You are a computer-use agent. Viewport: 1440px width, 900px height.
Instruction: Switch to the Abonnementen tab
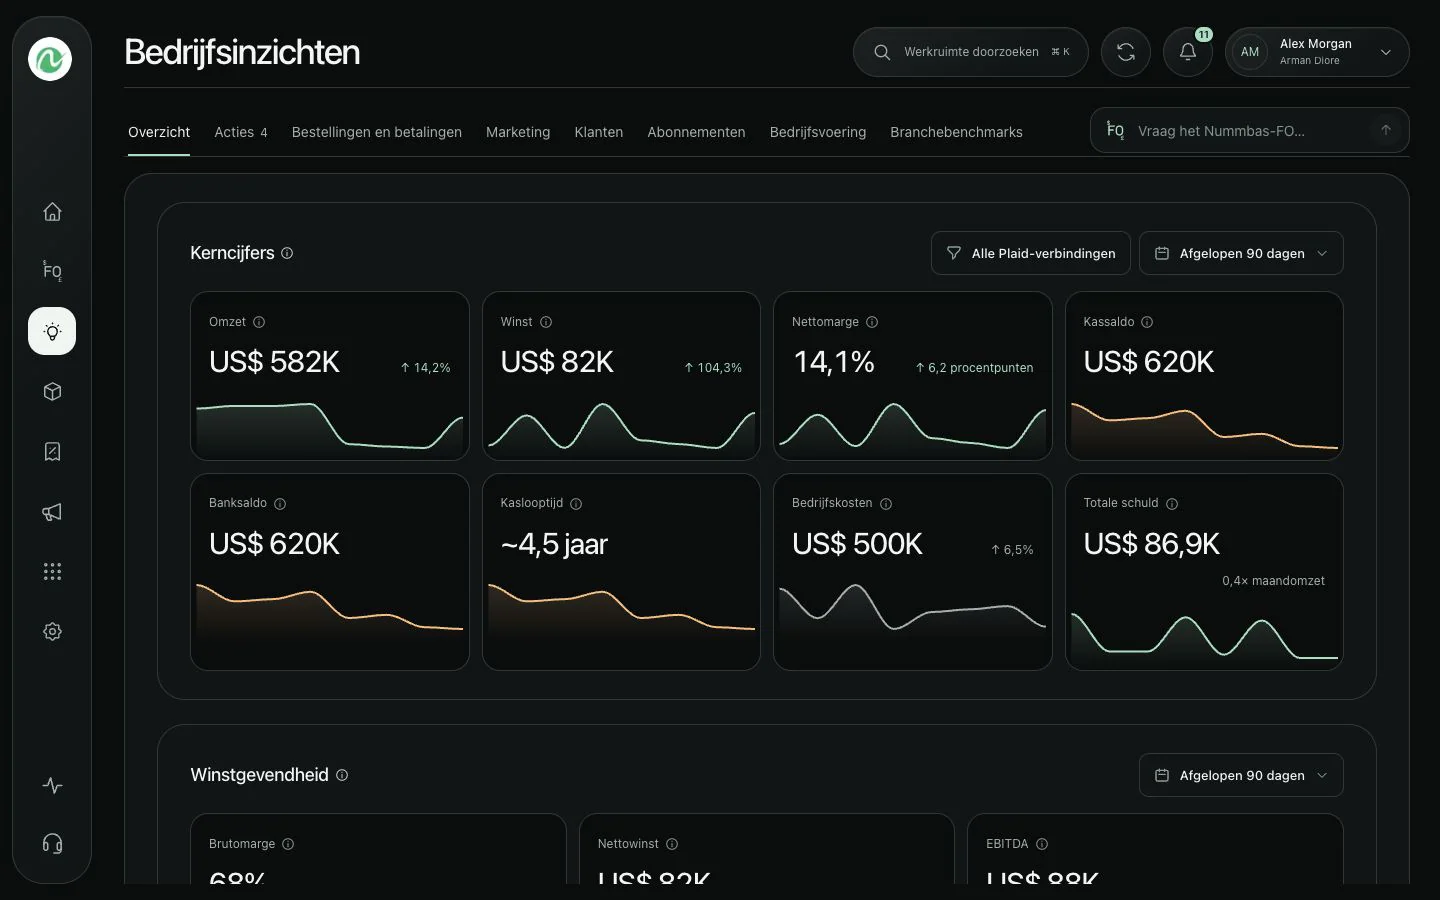pos(696,132)
